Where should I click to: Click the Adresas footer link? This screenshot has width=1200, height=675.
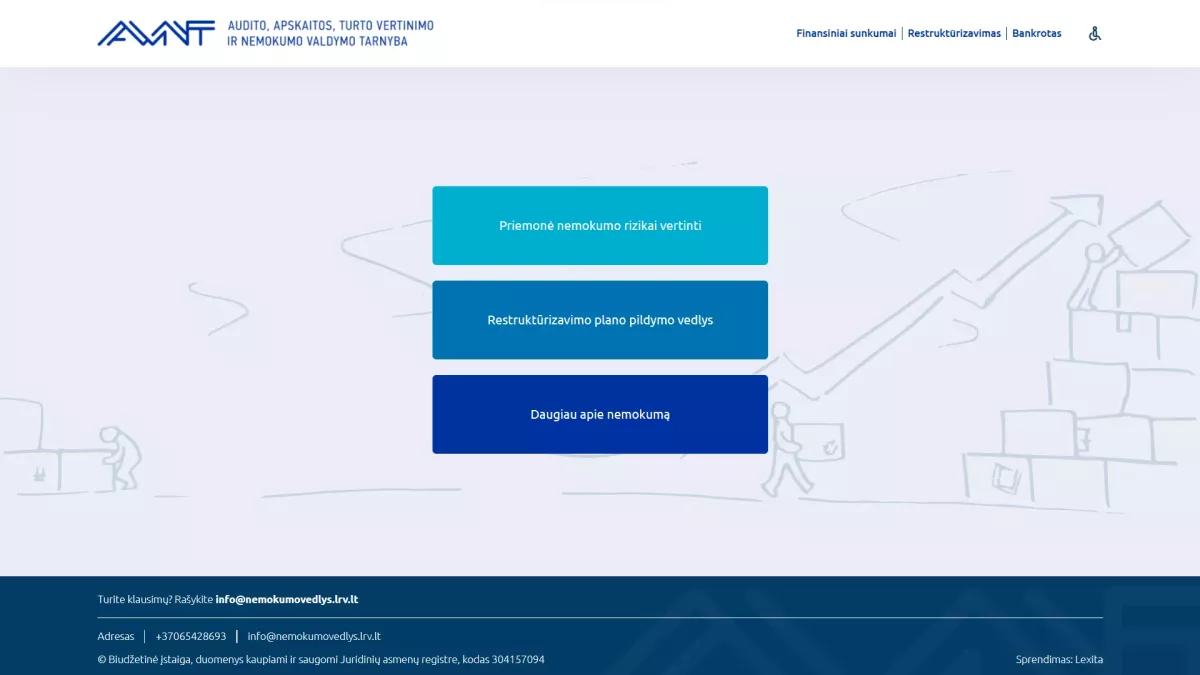(116, 636)
